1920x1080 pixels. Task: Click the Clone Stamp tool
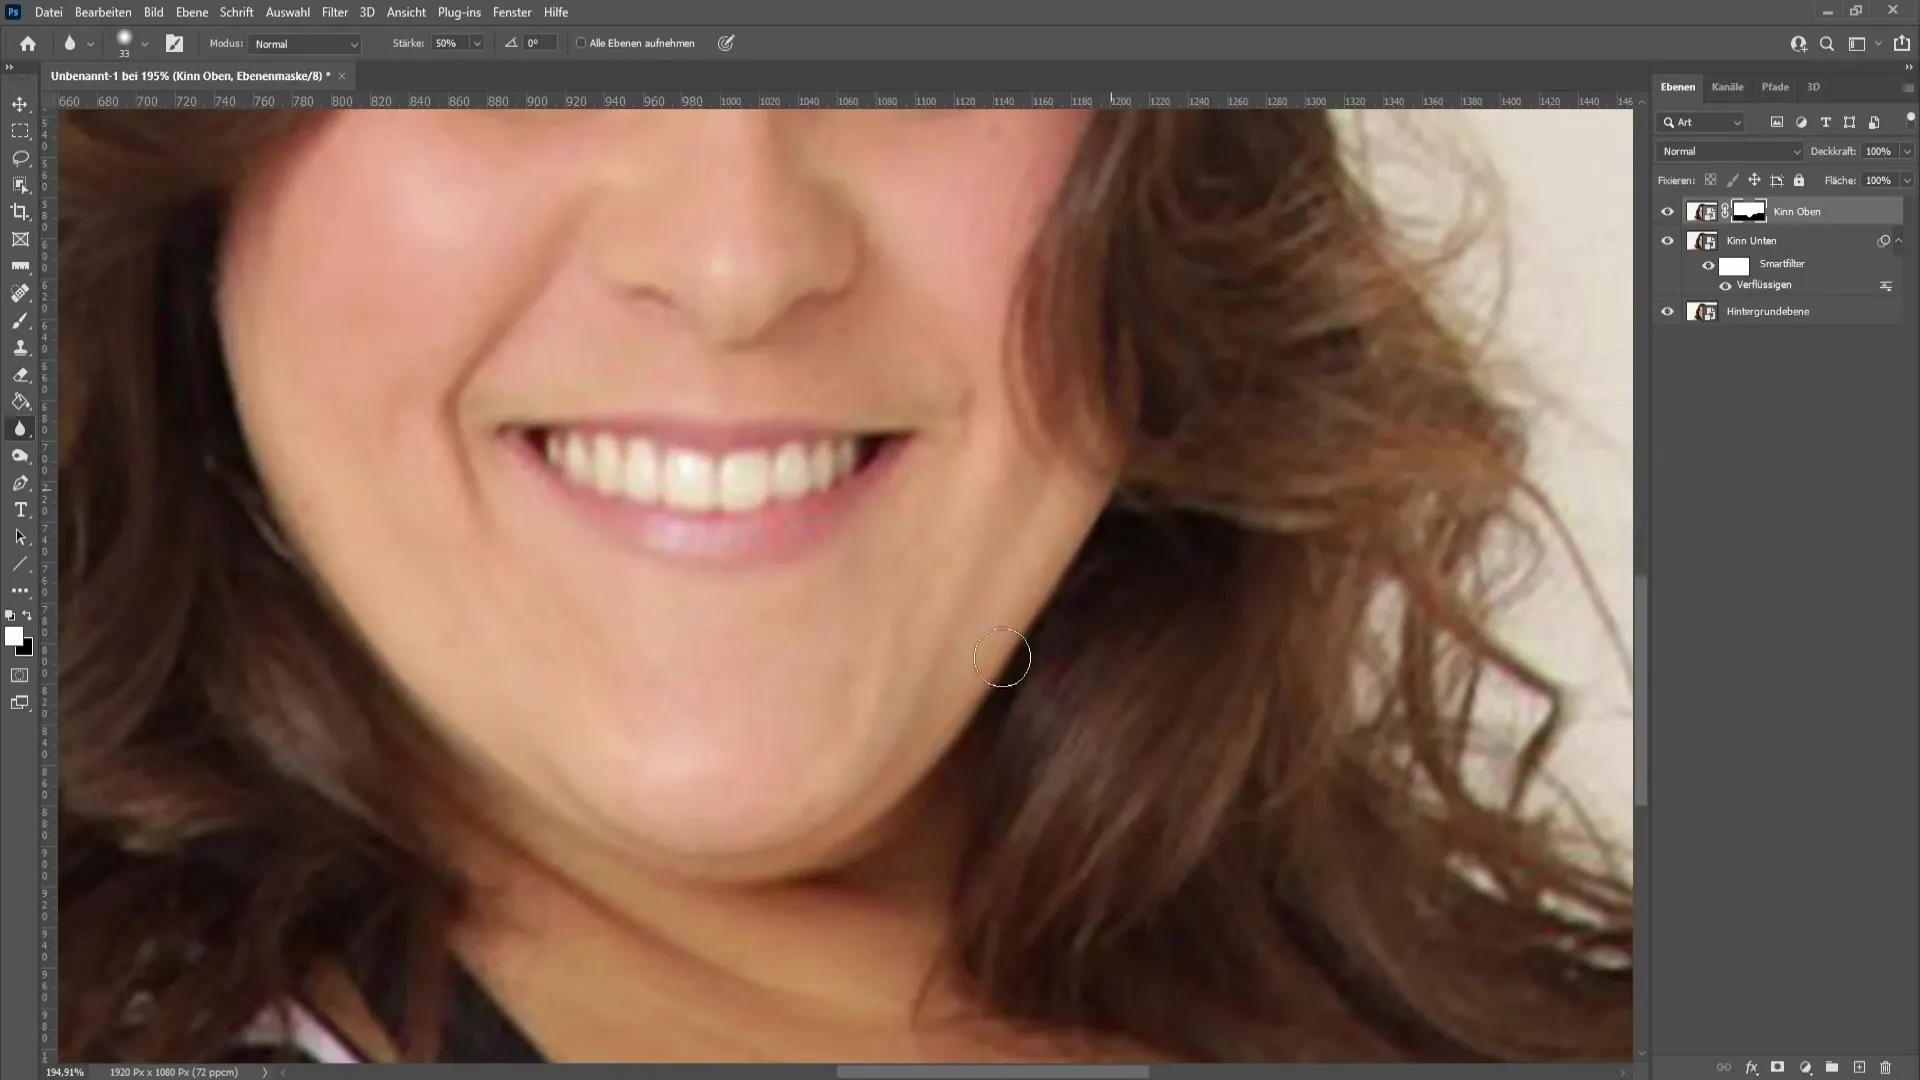[20, 347]
